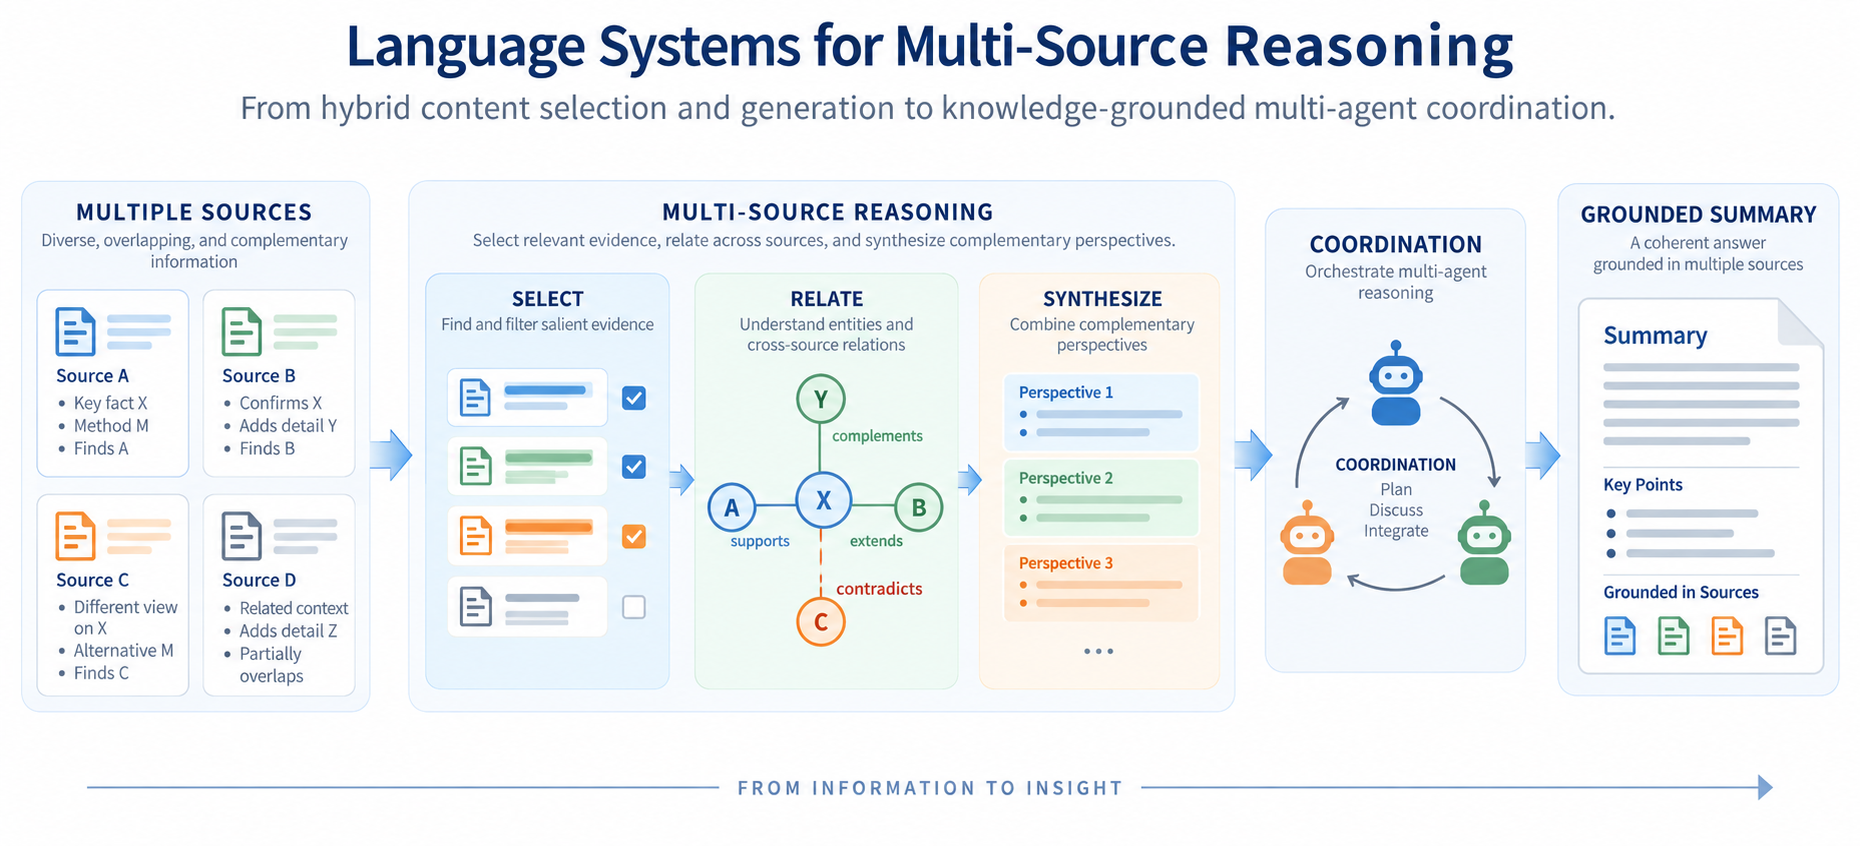
Task: Toggle the checked blue checkbox in SELECT
Action: [x=634, y=398]
